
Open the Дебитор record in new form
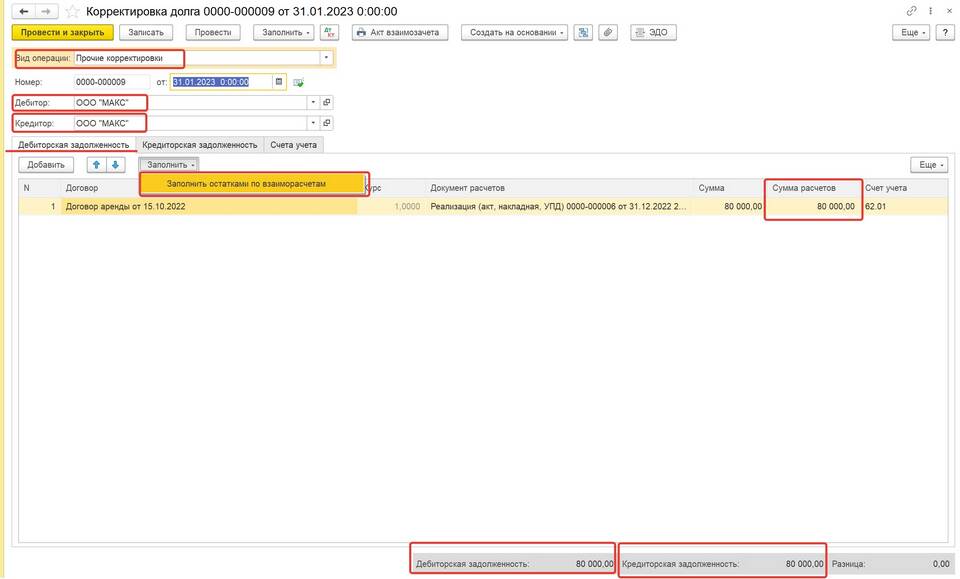(x=326, y=102)
